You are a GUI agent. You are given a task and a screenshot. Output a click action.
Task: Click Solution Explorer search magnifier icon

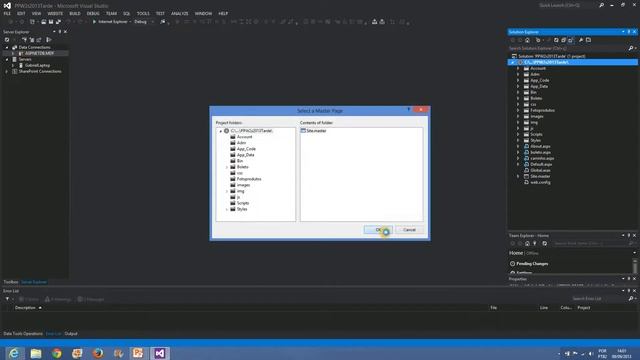pos(631,48)
